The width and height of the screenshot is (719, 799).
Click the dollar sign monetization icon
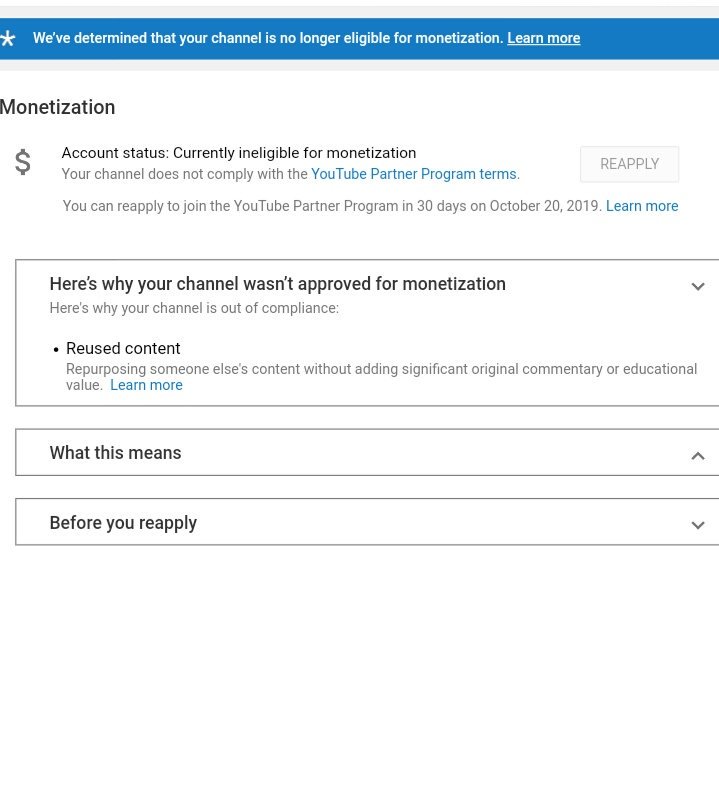(22, 162)
